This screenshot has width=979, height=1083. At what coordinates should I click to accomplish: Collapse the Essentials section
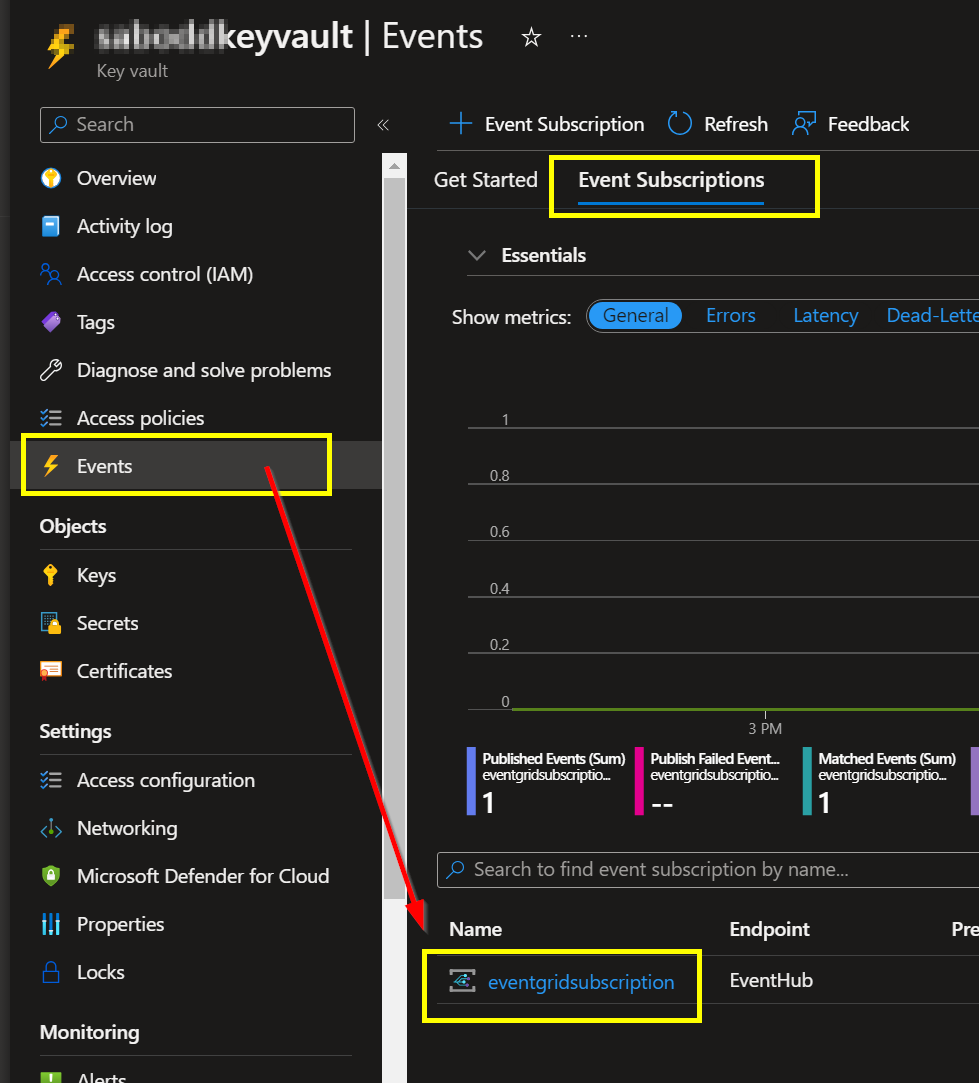477,255
